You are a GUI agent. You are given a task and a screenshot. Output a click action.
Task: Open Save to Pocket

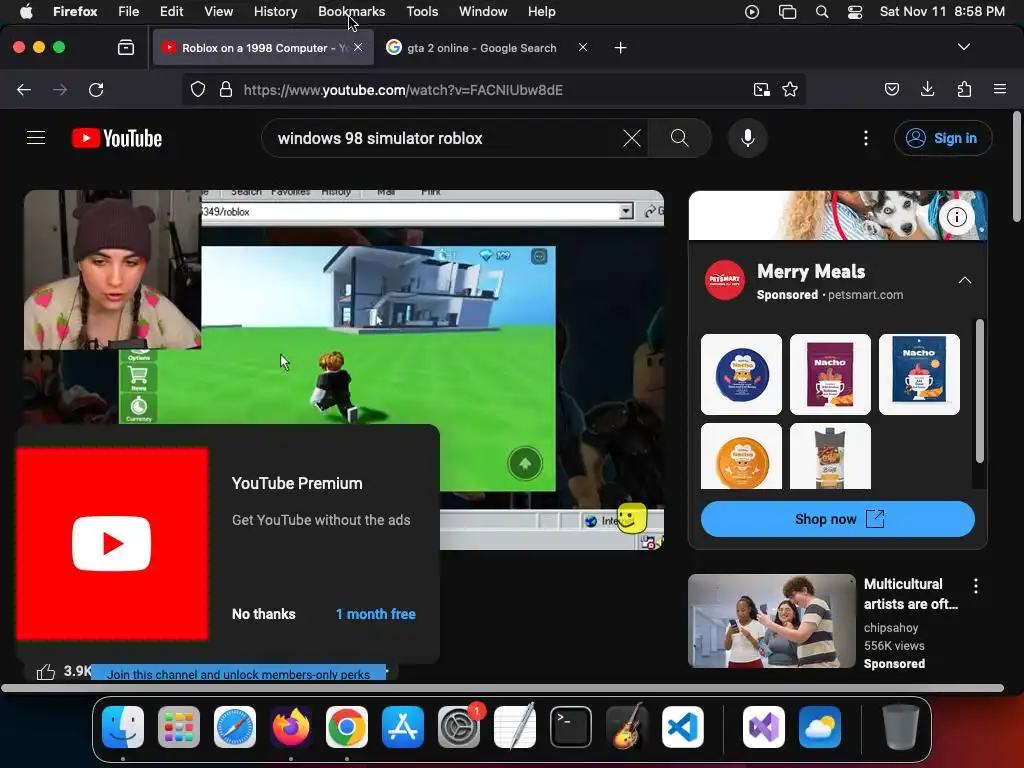point(892,90)
